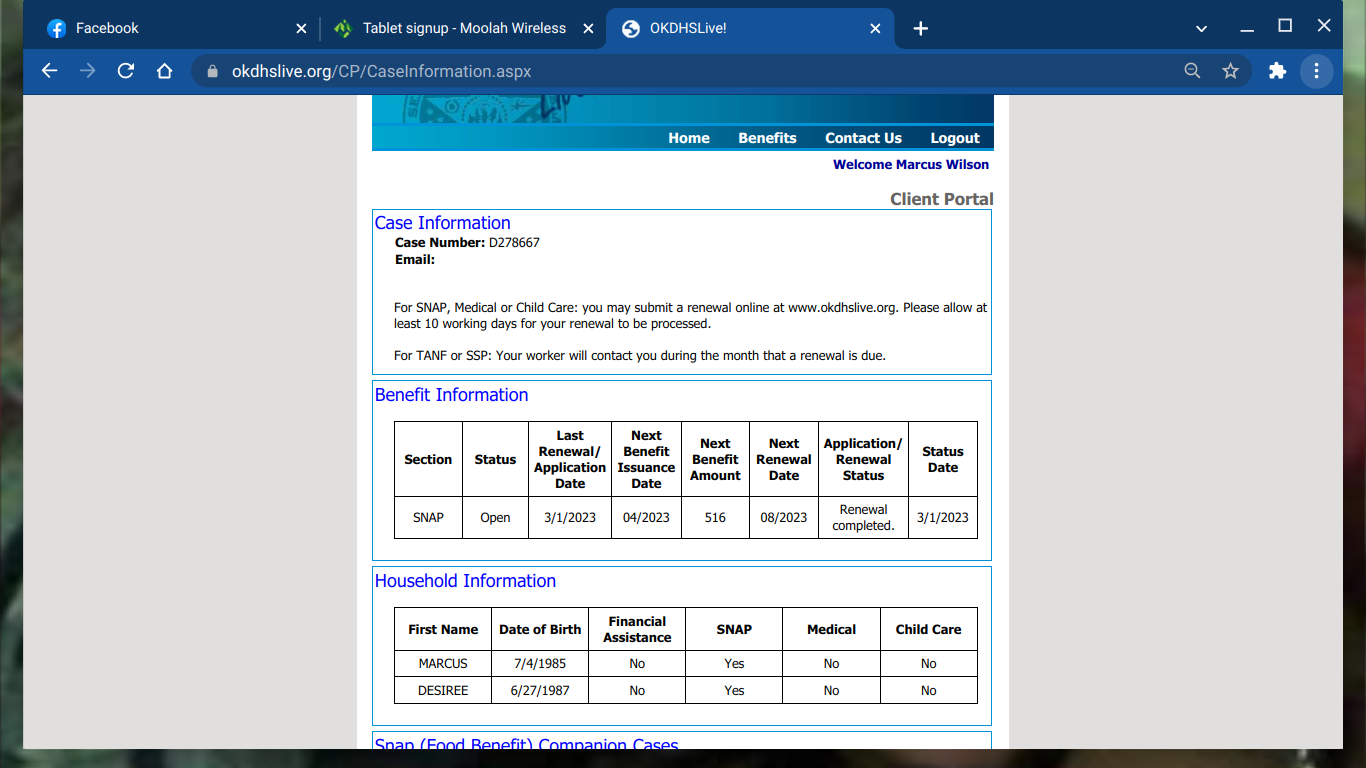This screenshot has width=1366, height=768.
Task: Click the Open status cell
Action: [x=495, y=517]
